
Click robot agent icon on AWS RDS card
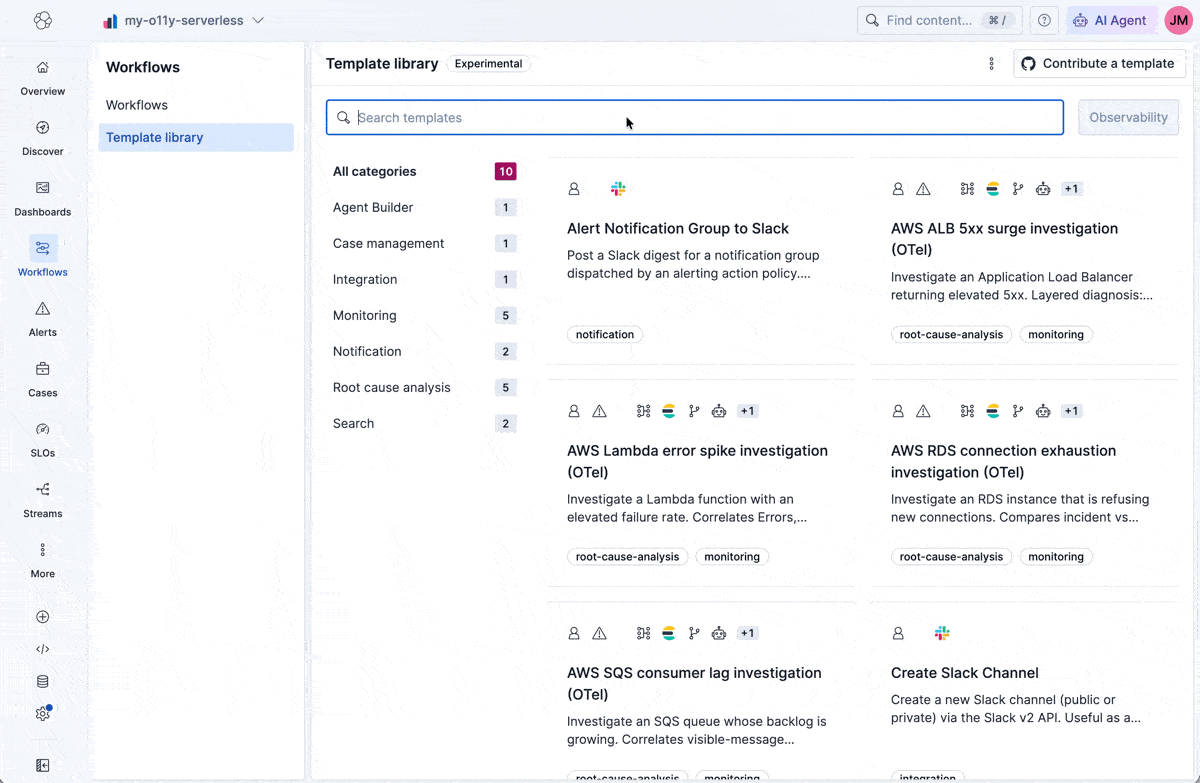click(x=1043, y=411)
